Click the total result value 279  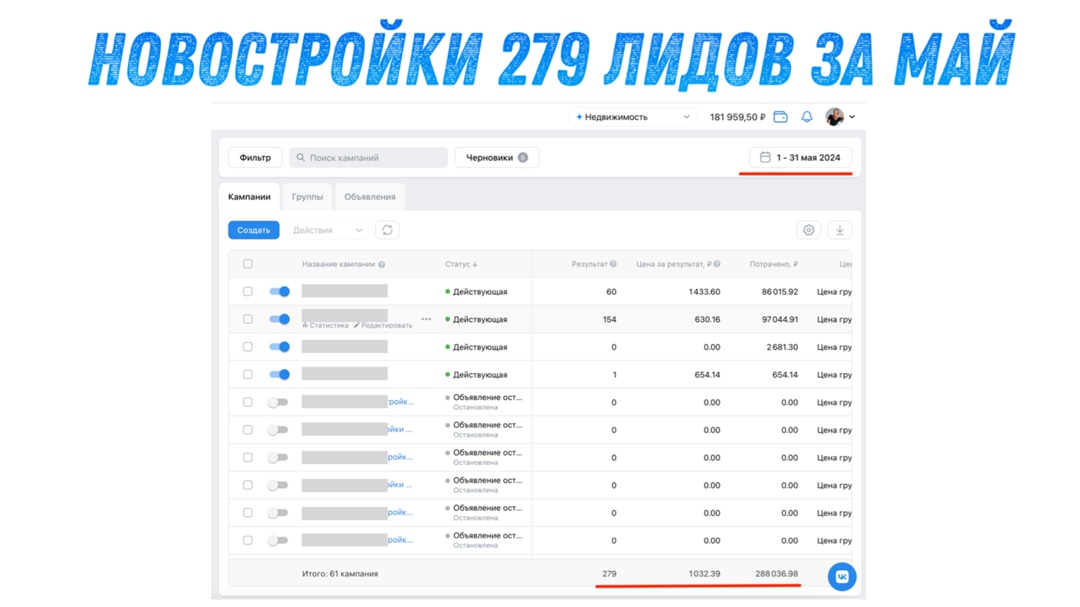click(609, 573)
